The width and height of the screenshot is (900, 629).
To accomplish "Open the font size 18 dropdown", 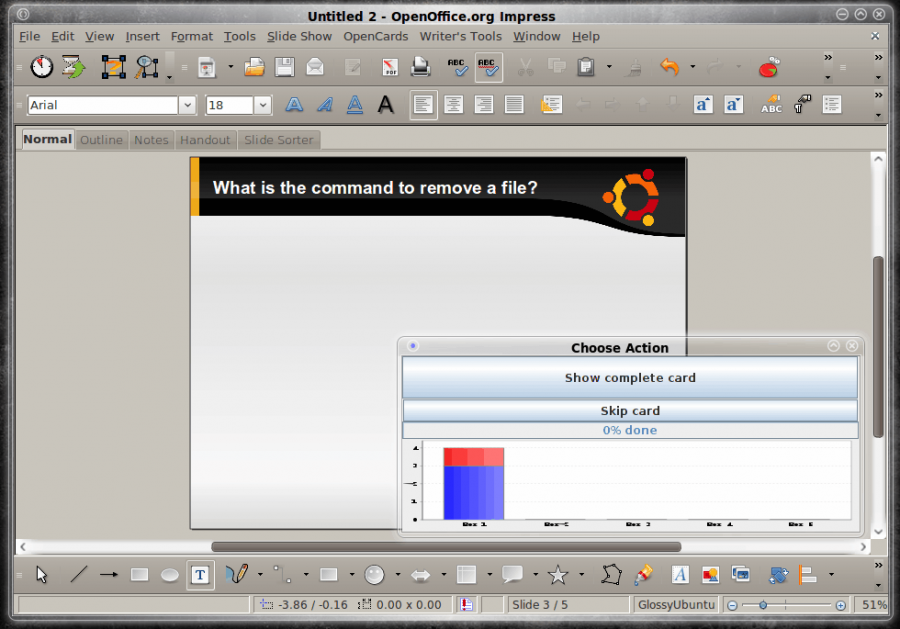I will (x=261, y=104).
